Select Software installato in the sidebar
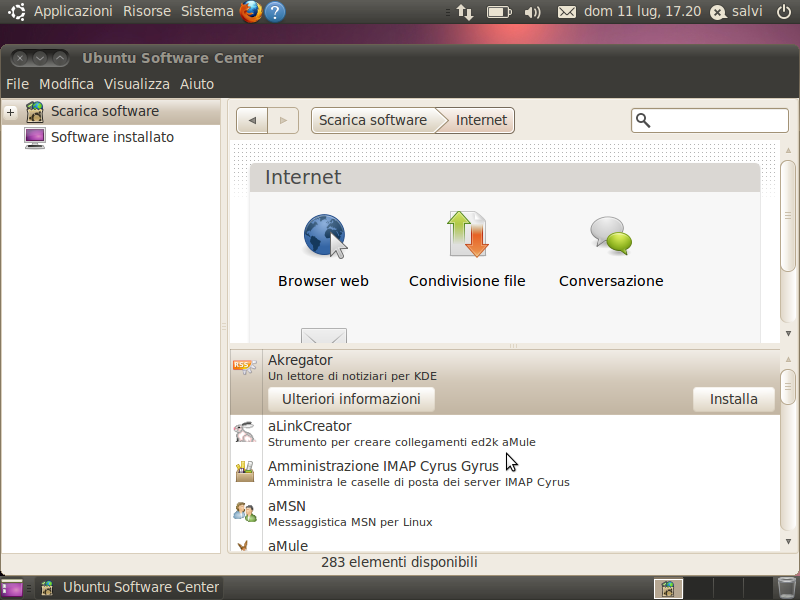Image resolution: width=800 pixels, height=600 pixels. [x=112, y=137]
